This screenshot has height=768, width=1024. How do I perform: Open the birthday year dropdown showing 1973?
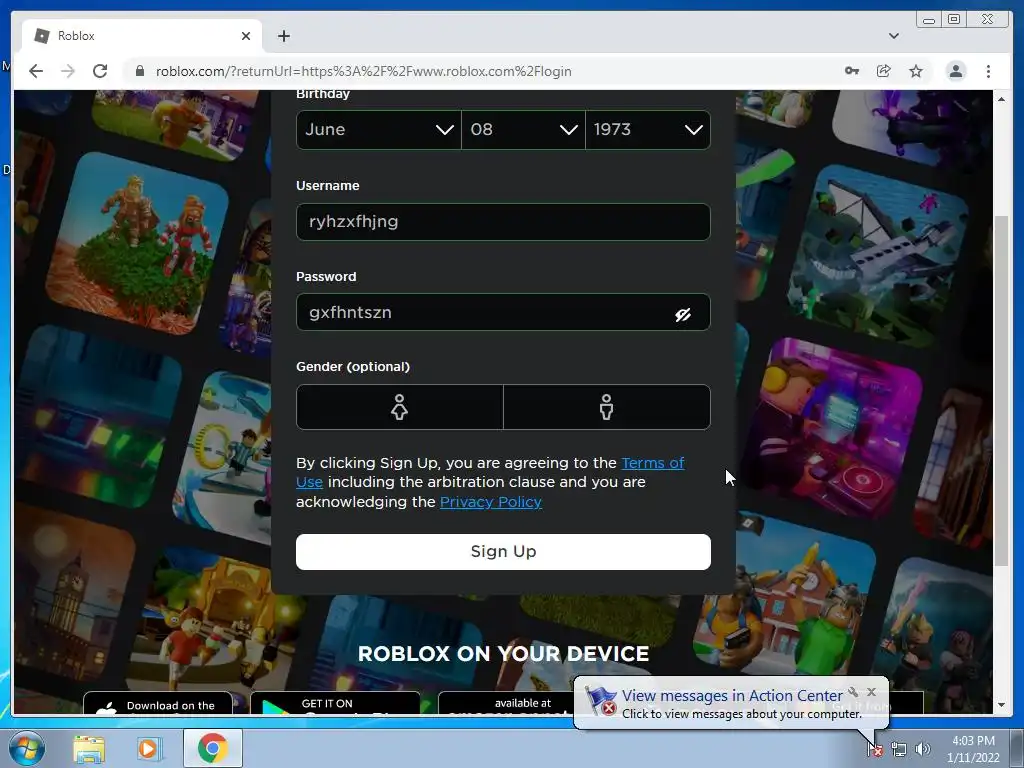coord(648,129)
